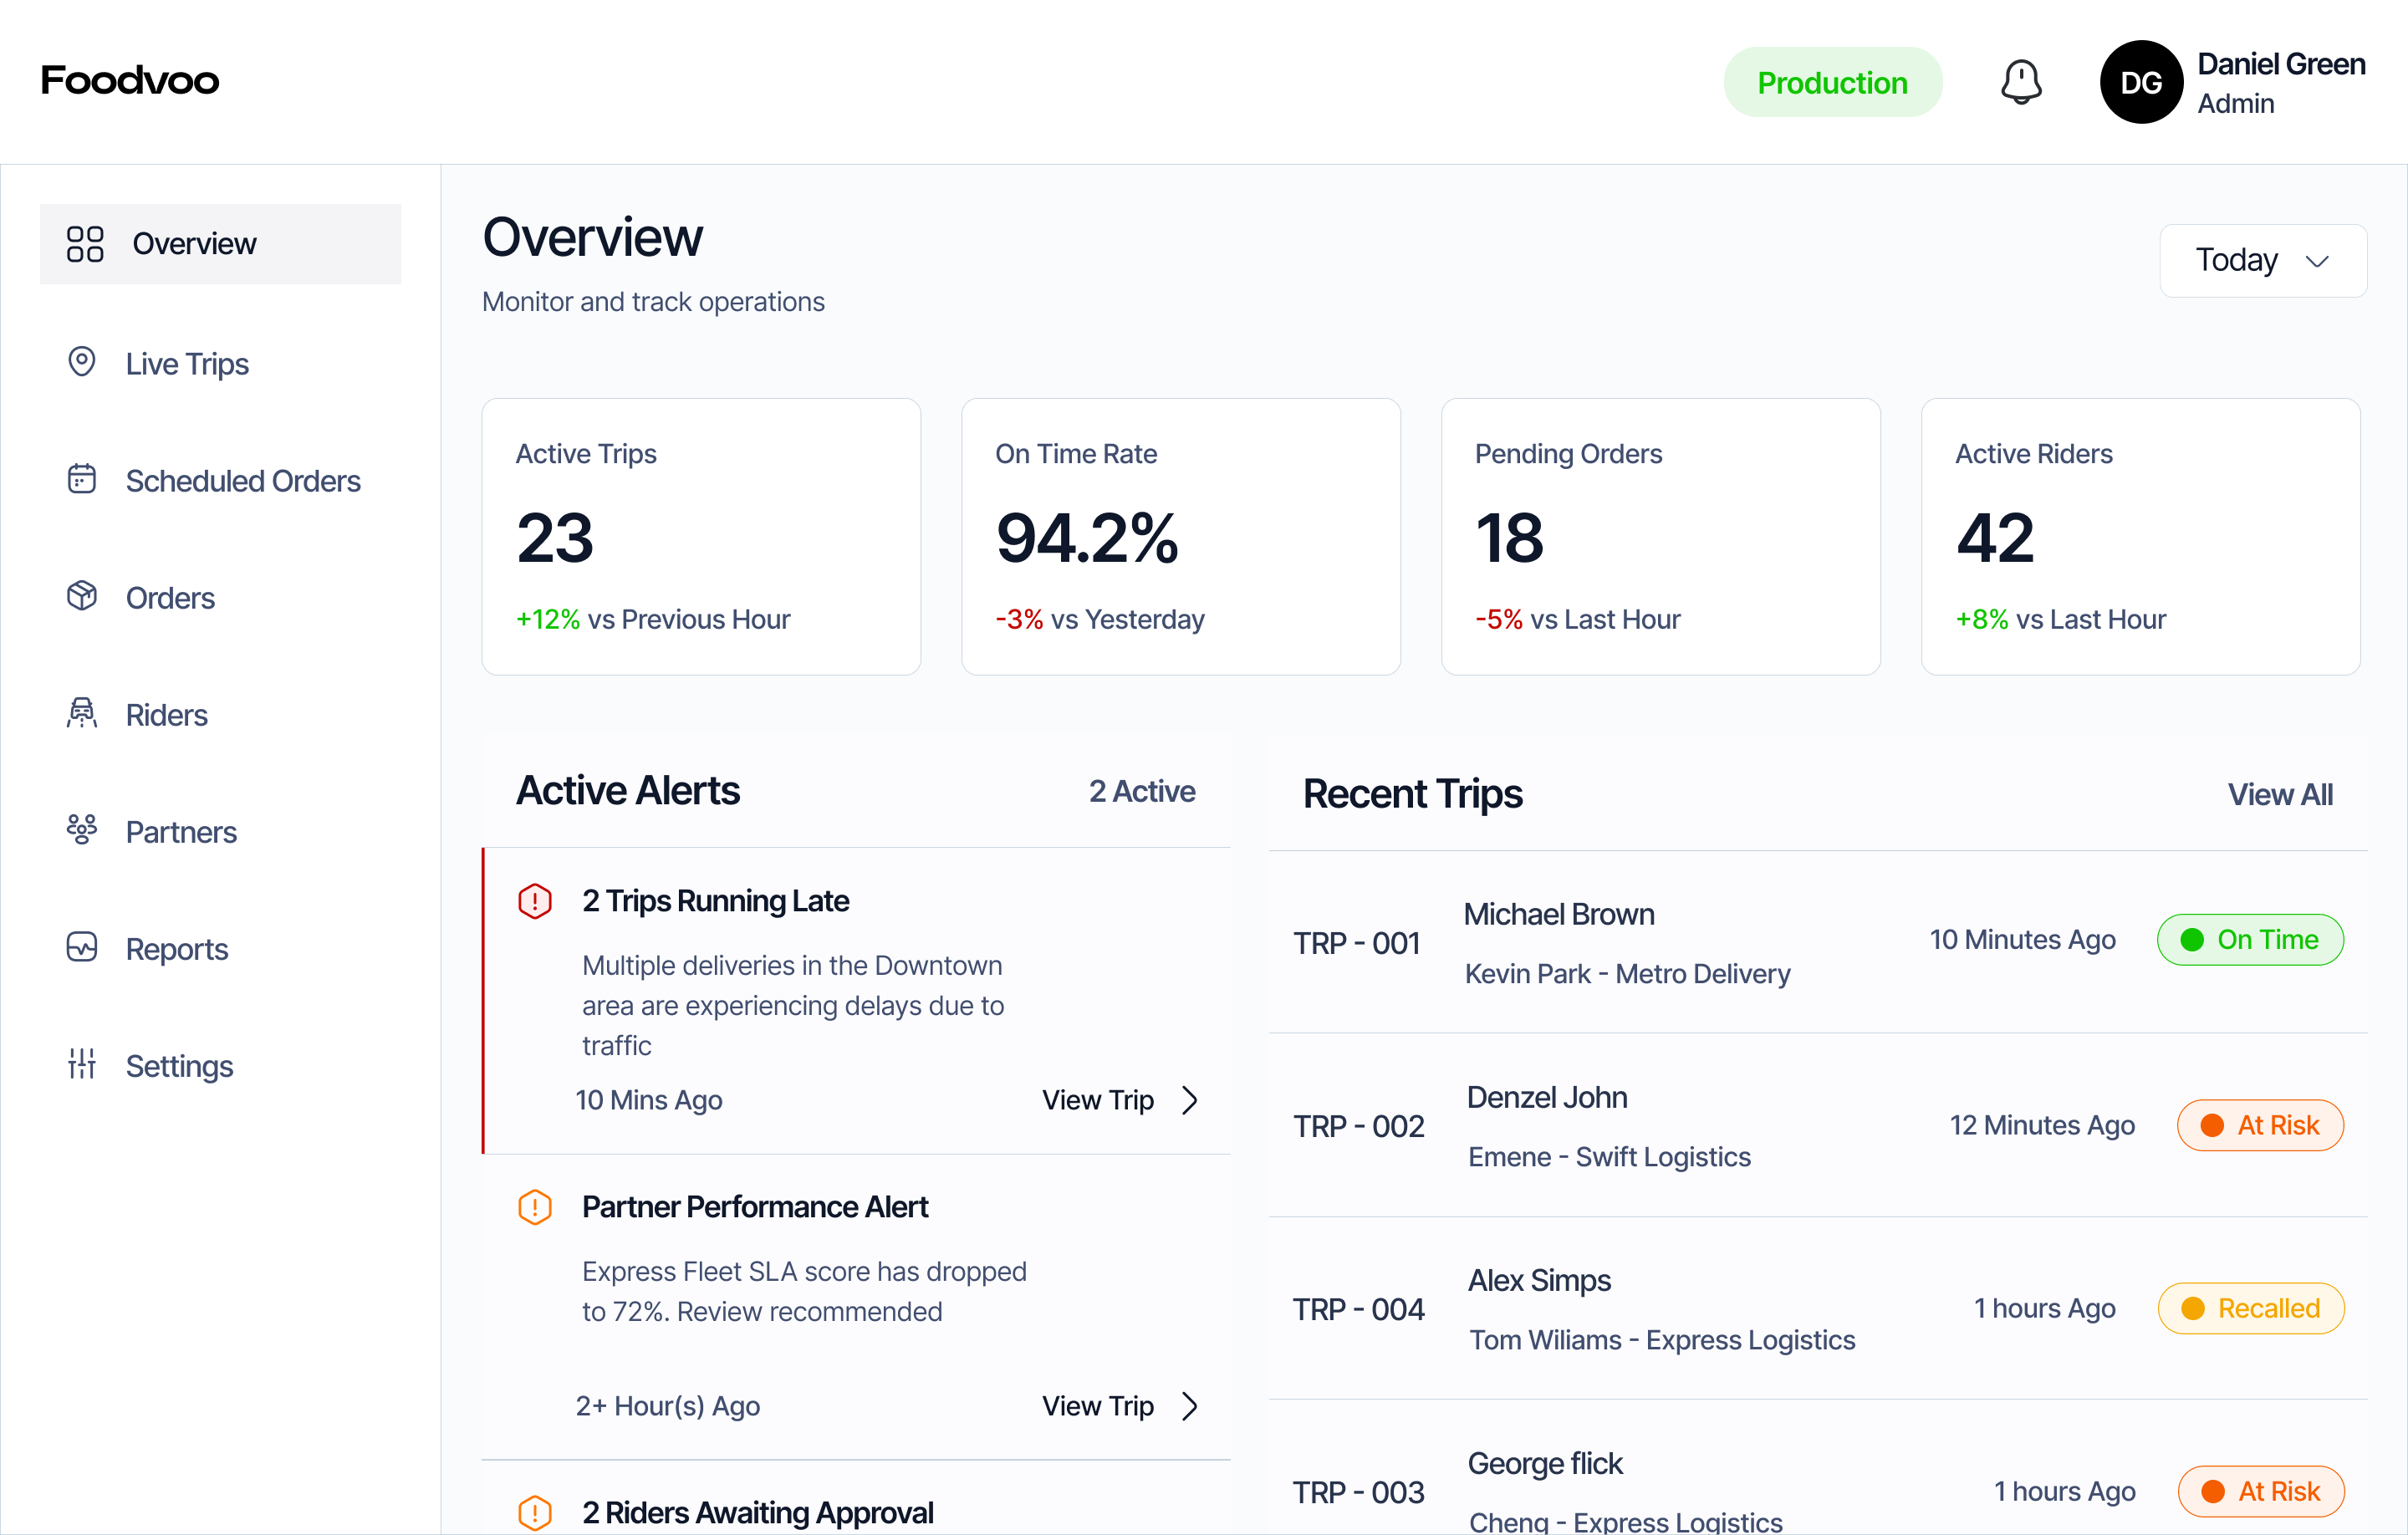Click customer name Denzel John
The width and height of the screenshot is (2408, 1535).
pos(1547,1097)
